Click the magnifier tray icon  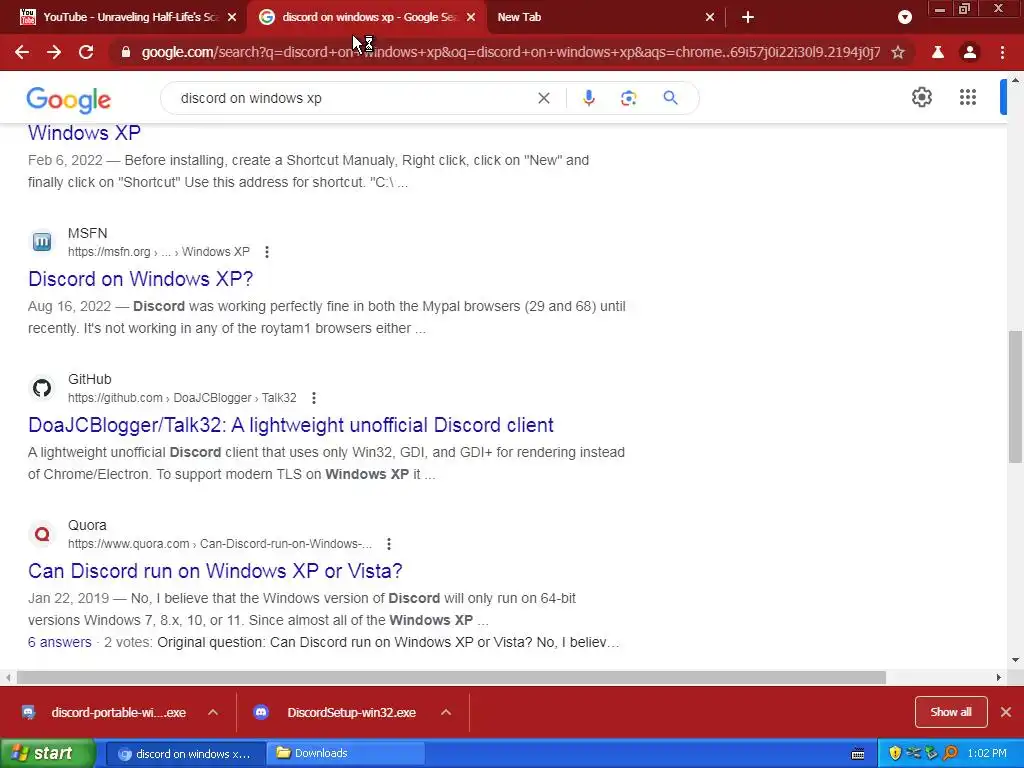[x=950, y=753]
